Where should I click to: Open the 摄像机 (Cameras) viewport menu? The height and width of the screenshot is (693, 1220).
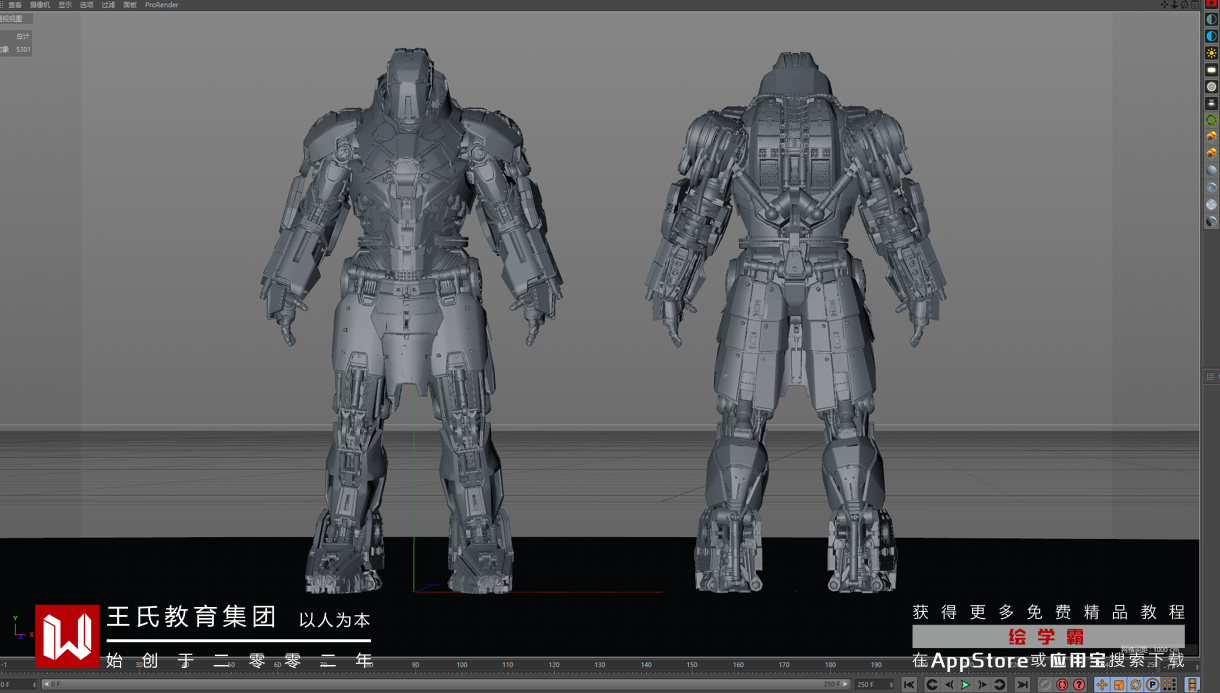point(38,5)
